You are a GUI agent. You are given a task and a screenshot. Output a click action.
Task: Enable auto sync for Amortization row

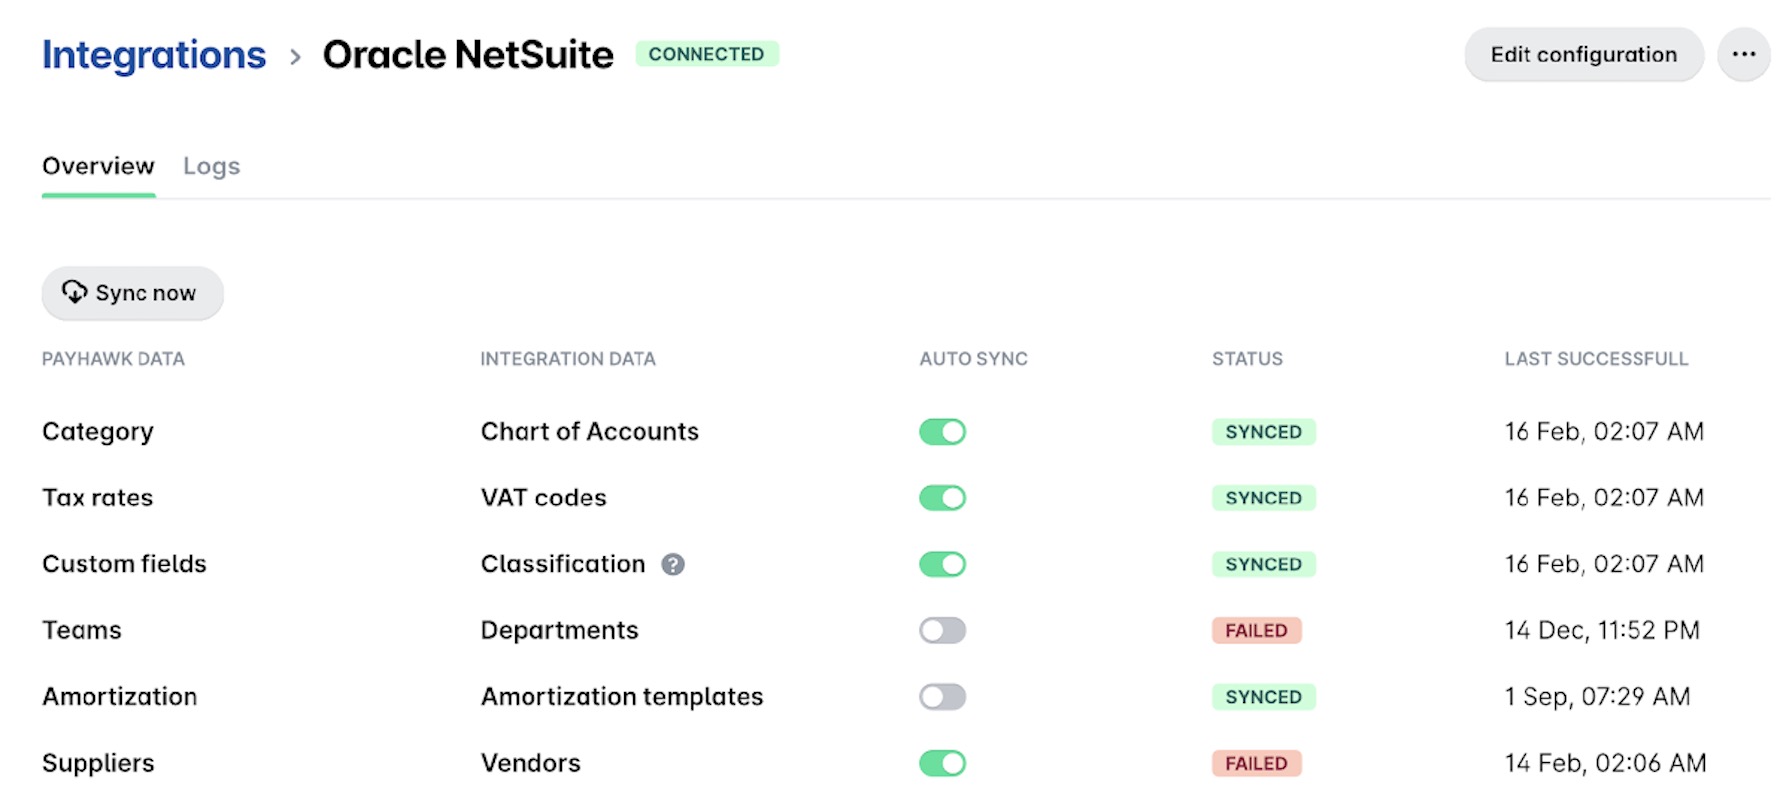pyautogui.click(x=942, y=697)
